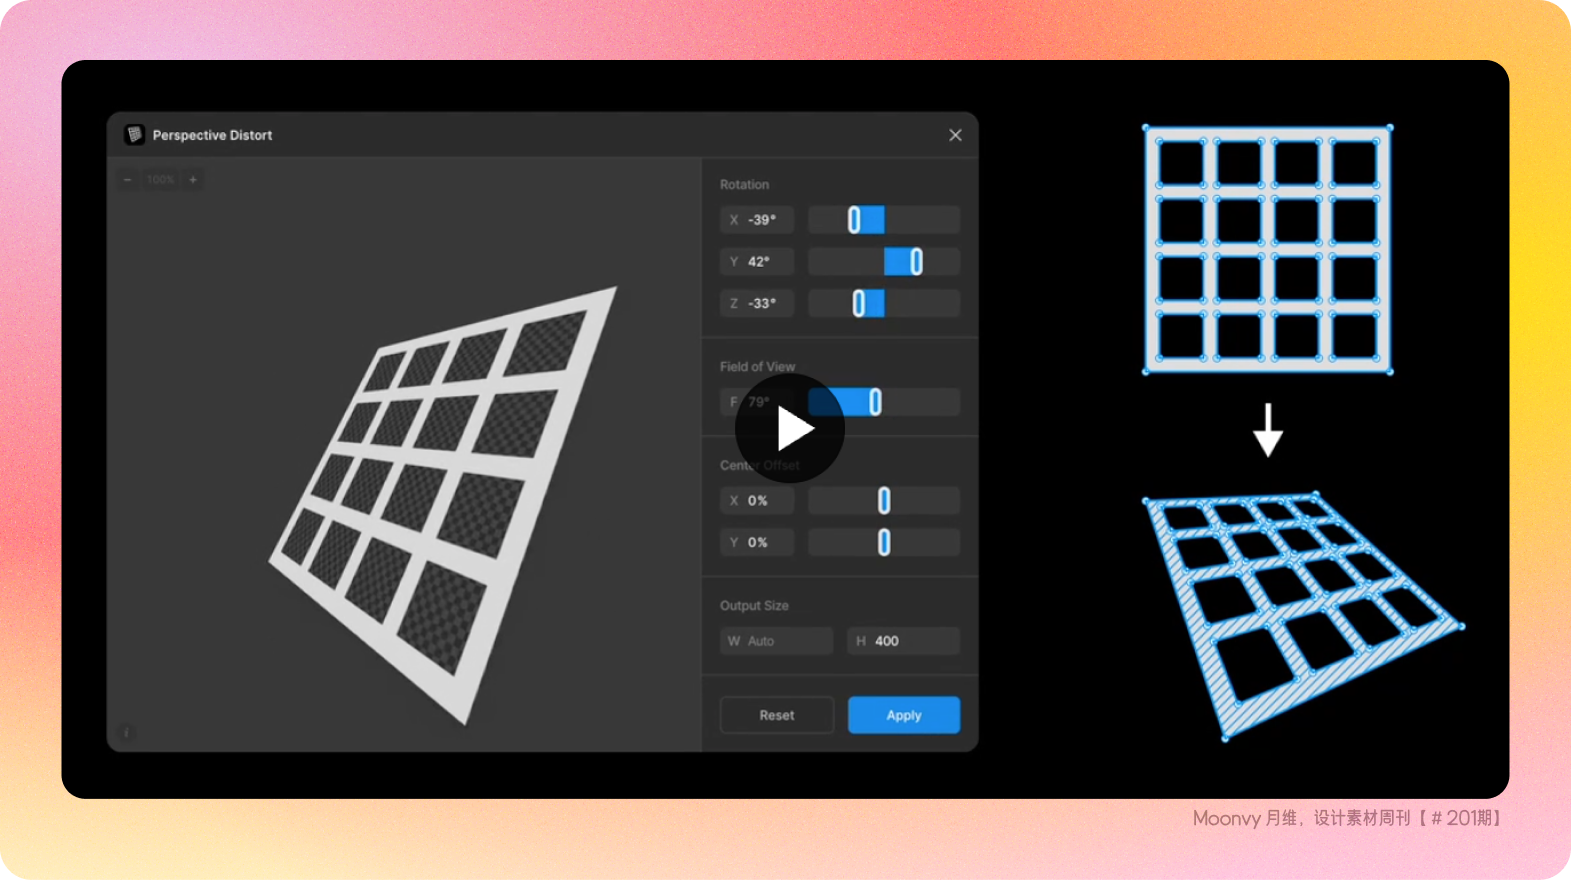
Task: Click the Field of View slider handle
Action: coord(875,402)
